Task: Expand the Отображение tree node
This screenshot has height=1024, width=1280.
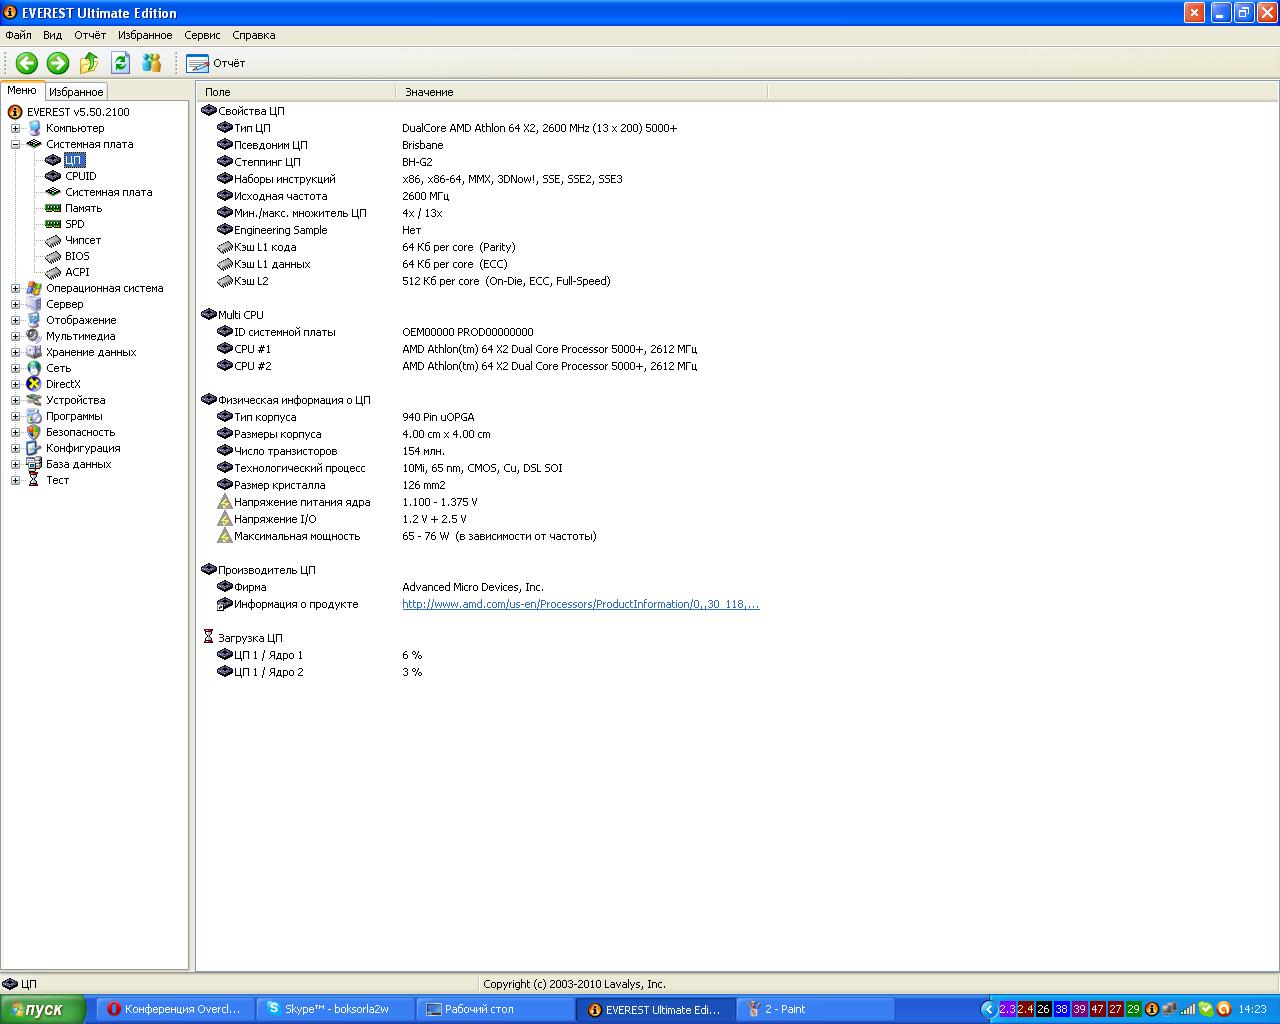Action: [15, 320]
